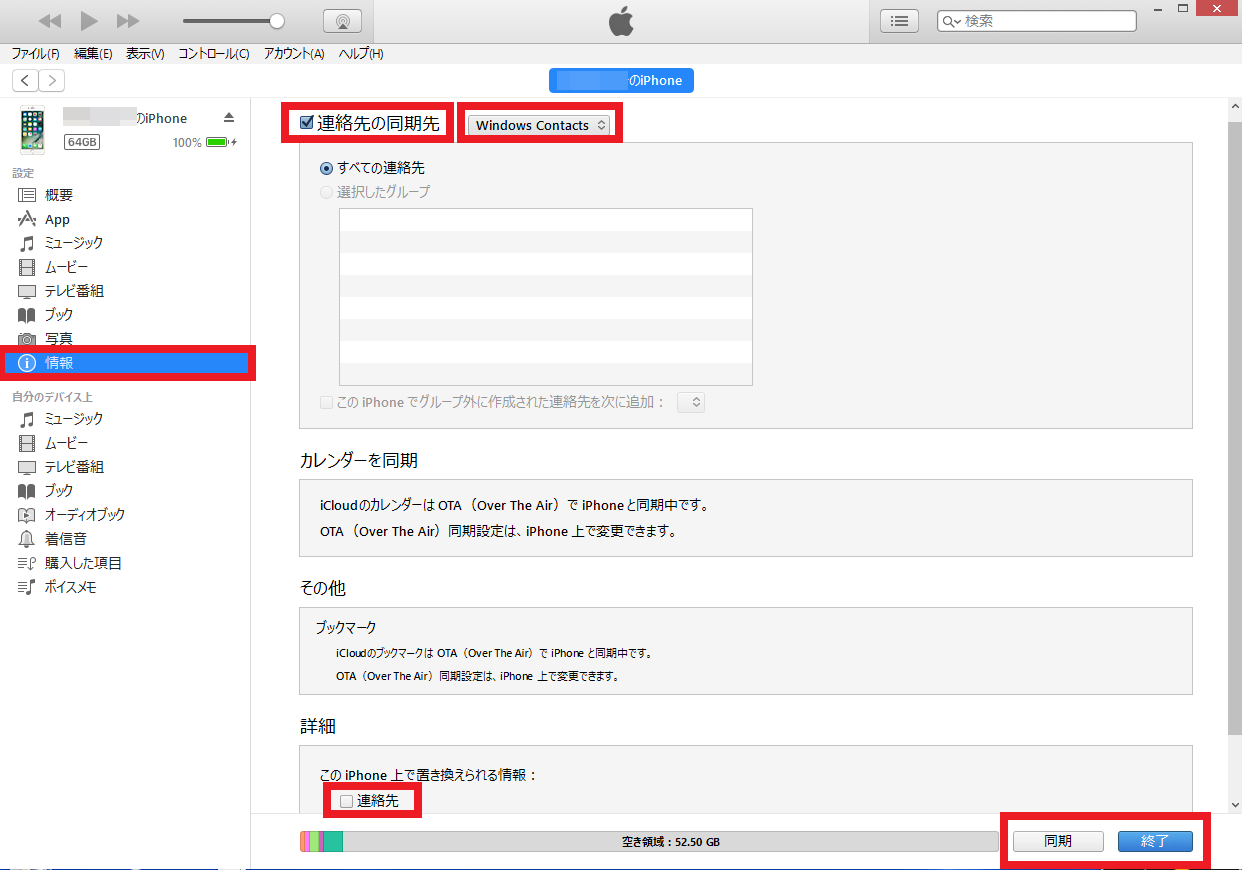This screenshot has width=1242, height=870.
Task: Open the ファイル(F) menu
Action: [35, 53]
